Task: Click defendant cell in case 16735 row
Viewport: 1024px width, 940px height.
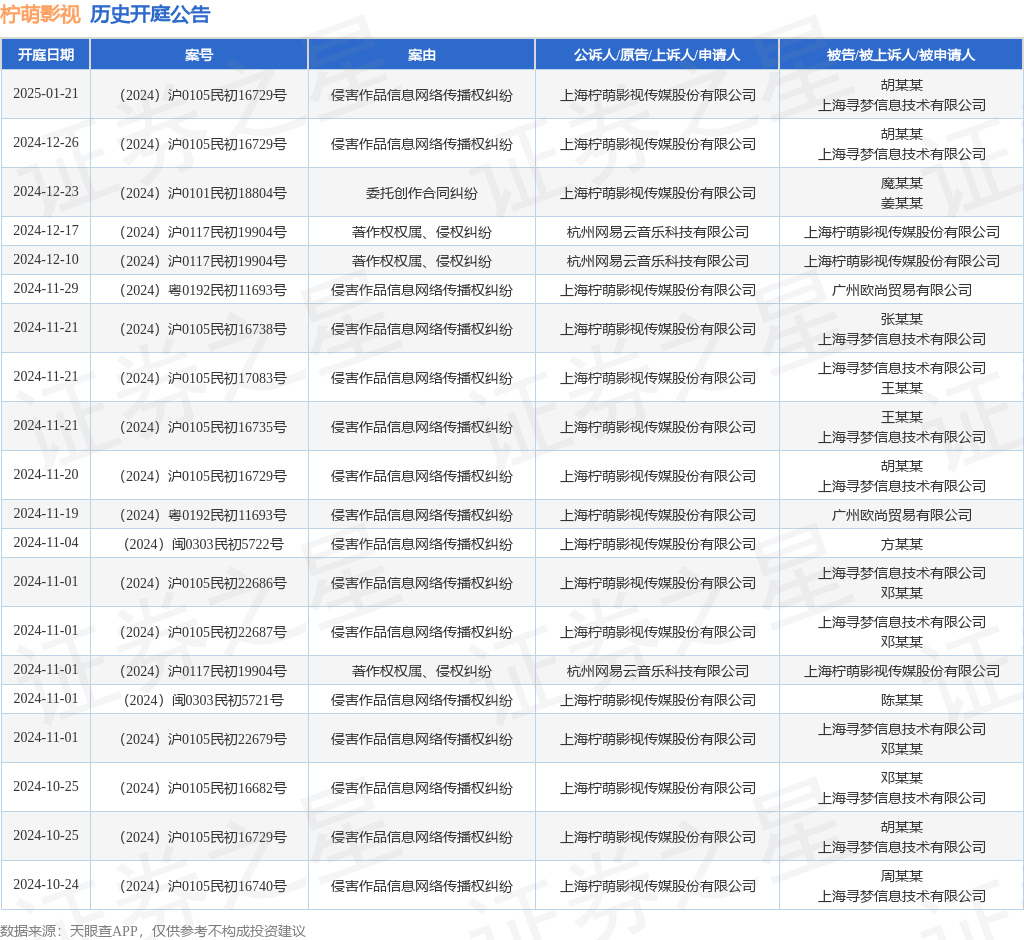Action: pyautogui.click(x=902, y=427)
